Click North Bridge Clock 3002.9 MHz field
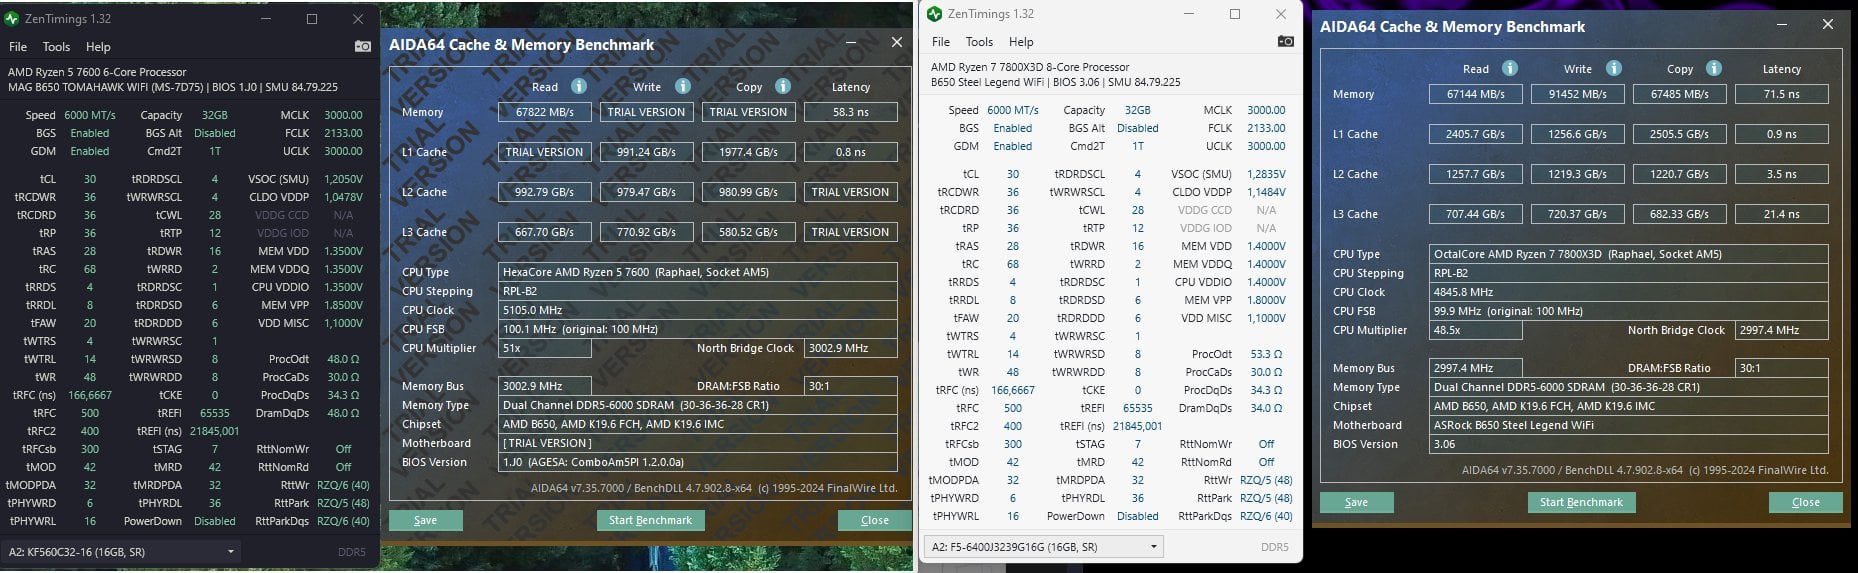 coord(850,348)
